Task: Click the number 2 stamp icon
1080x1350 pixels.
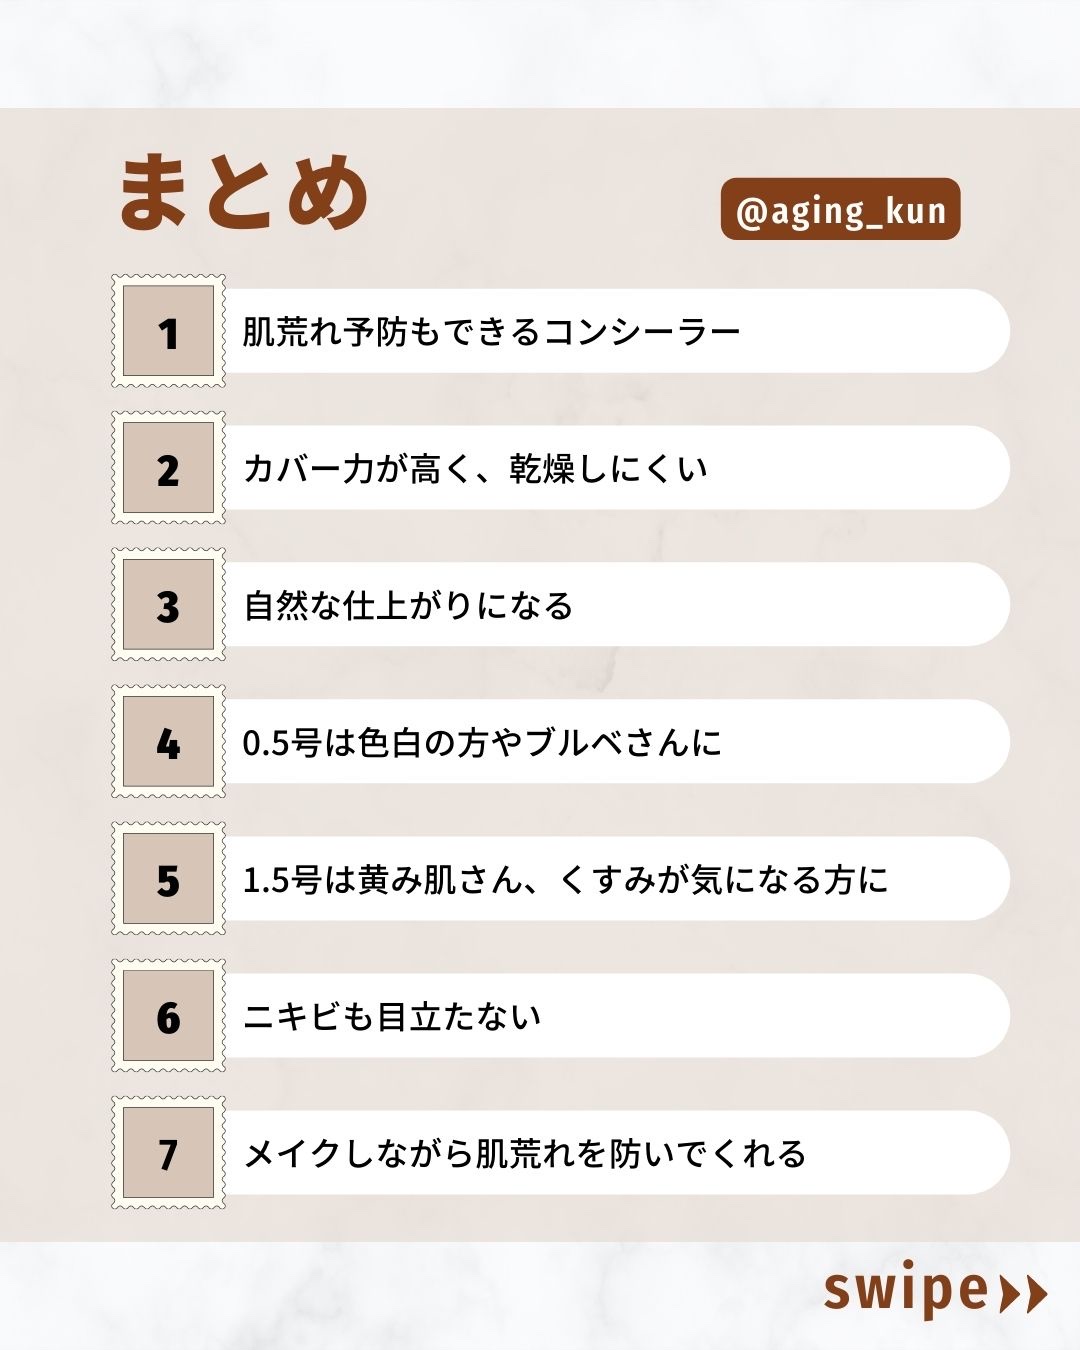Action: 168,468
